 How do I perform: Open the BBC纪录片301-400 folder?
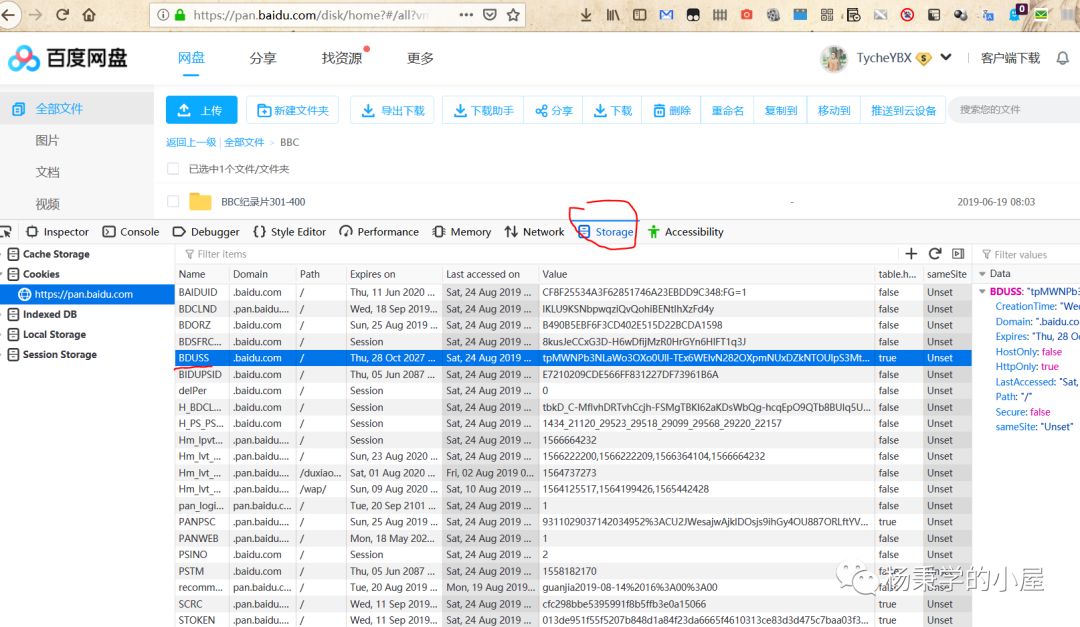263,202
